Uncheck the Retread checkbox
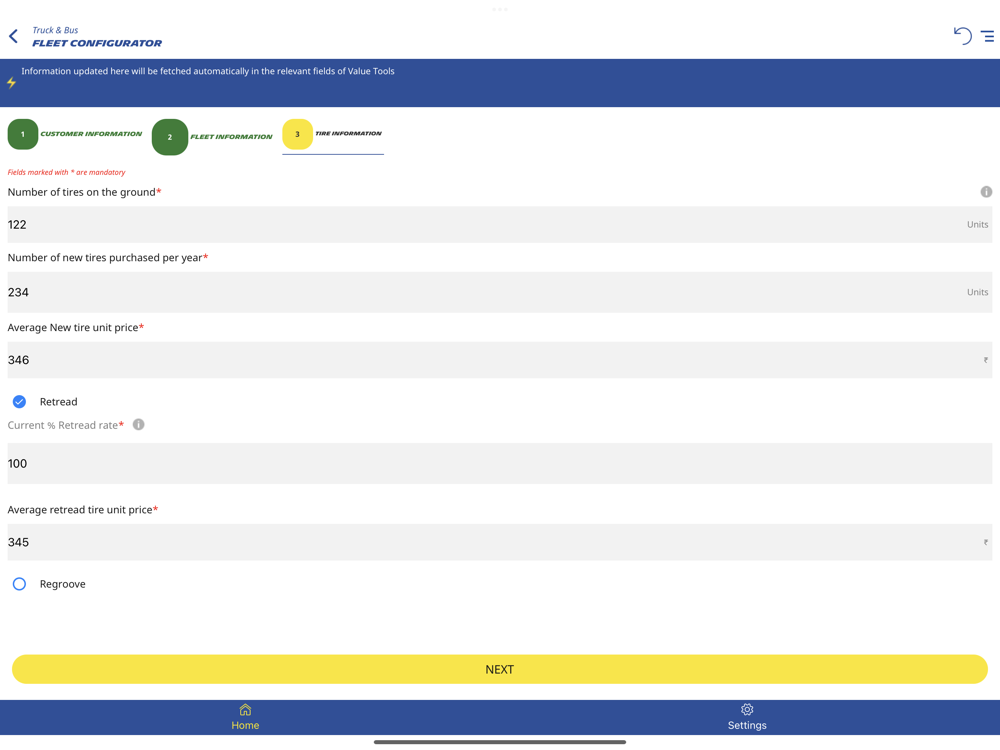 pos(19,402)
